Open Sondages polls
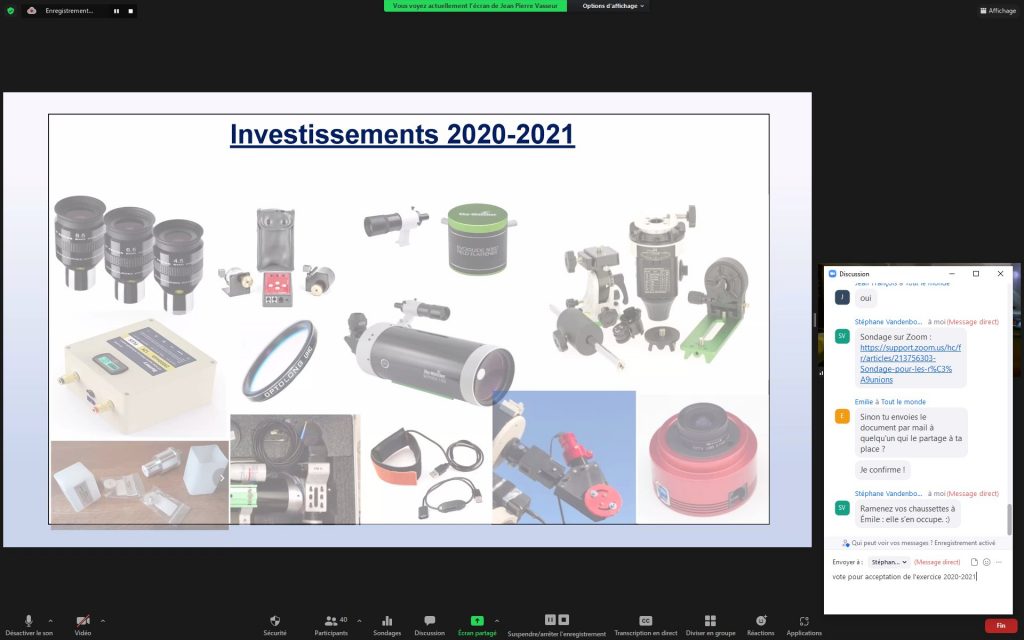 pyautogui.click(x=387, y=625)
